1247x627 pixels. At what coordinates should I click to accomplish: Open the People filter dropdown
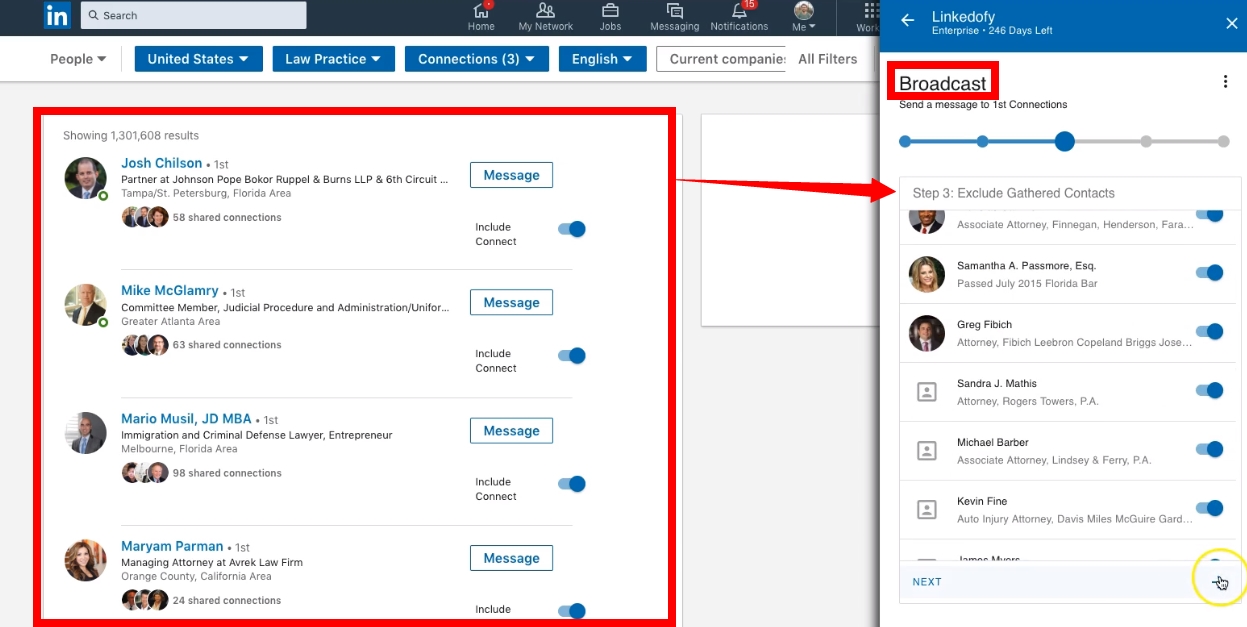pyautogui.click(x=78, y=59)
